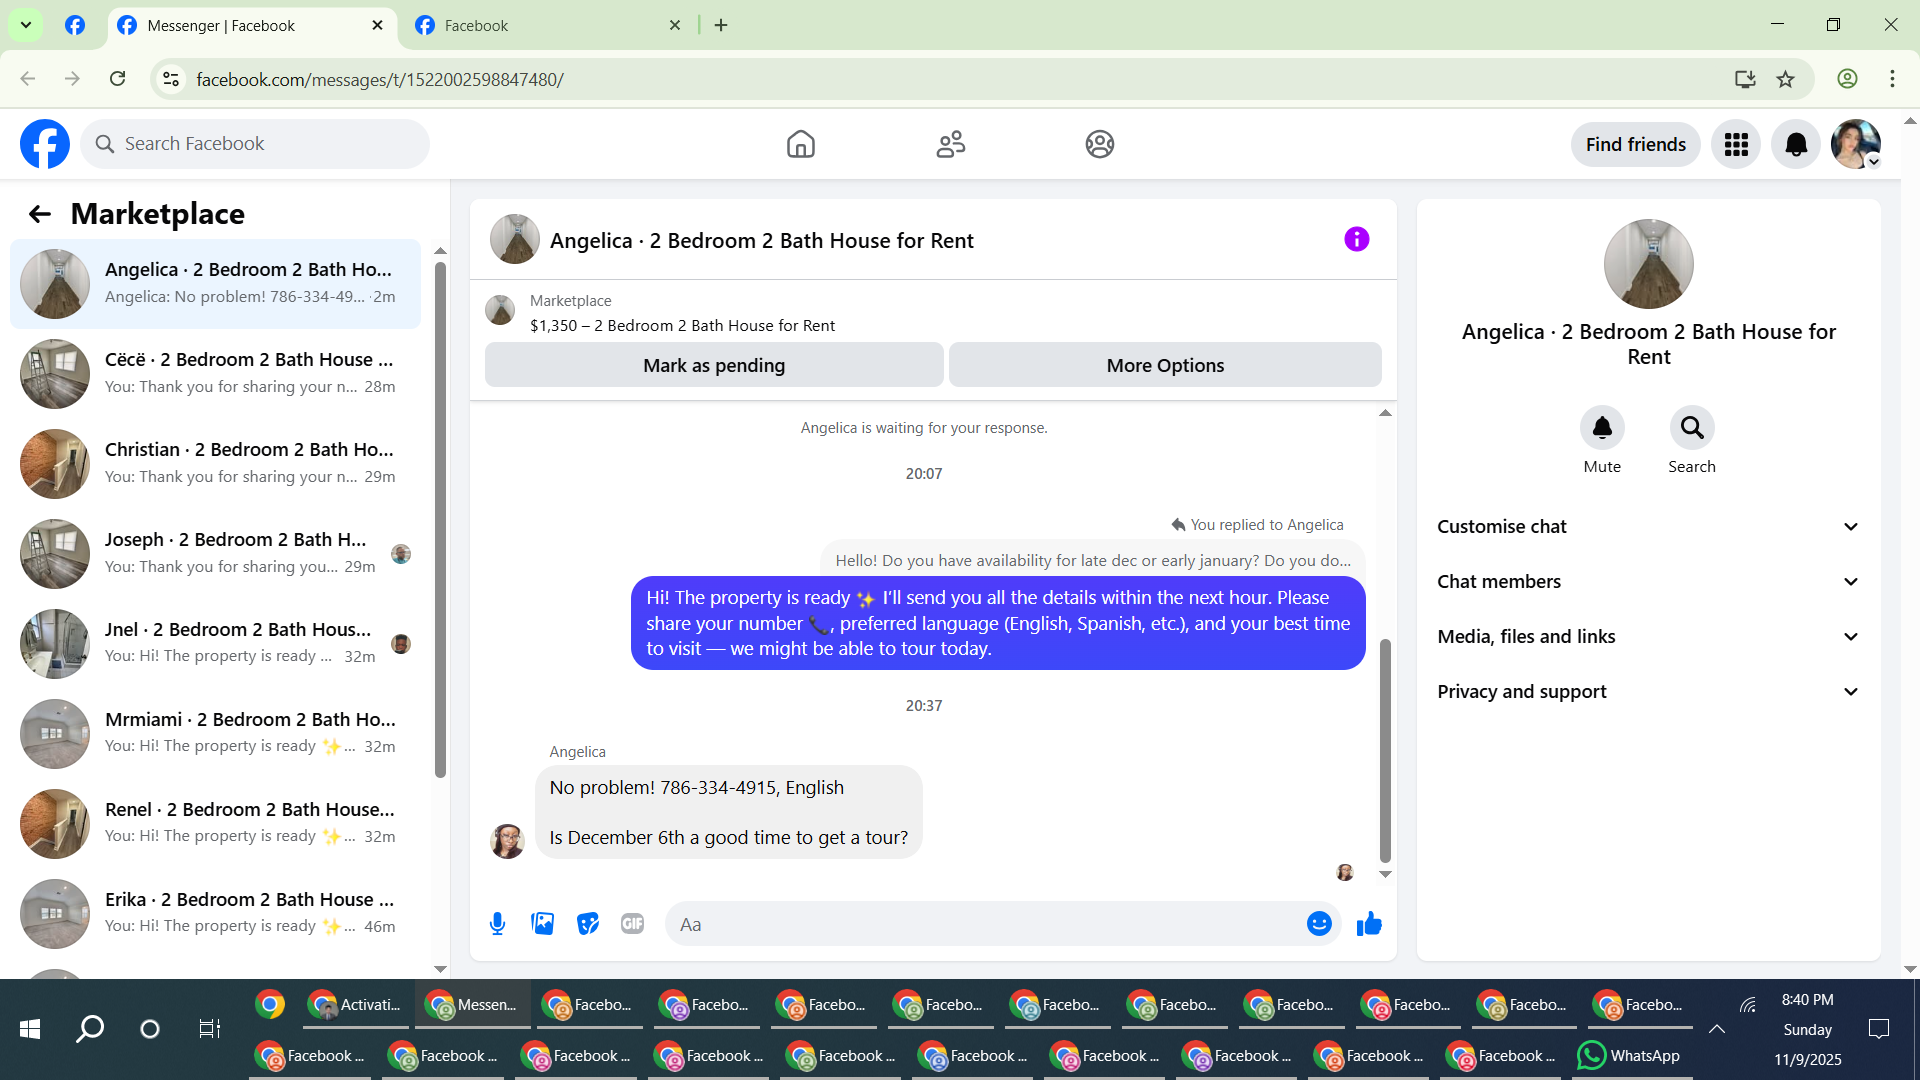This screenshot has width=1920, height=1080.
Task: Open the GIF picker
Action: pyautogui.click(x=632, y=924)
